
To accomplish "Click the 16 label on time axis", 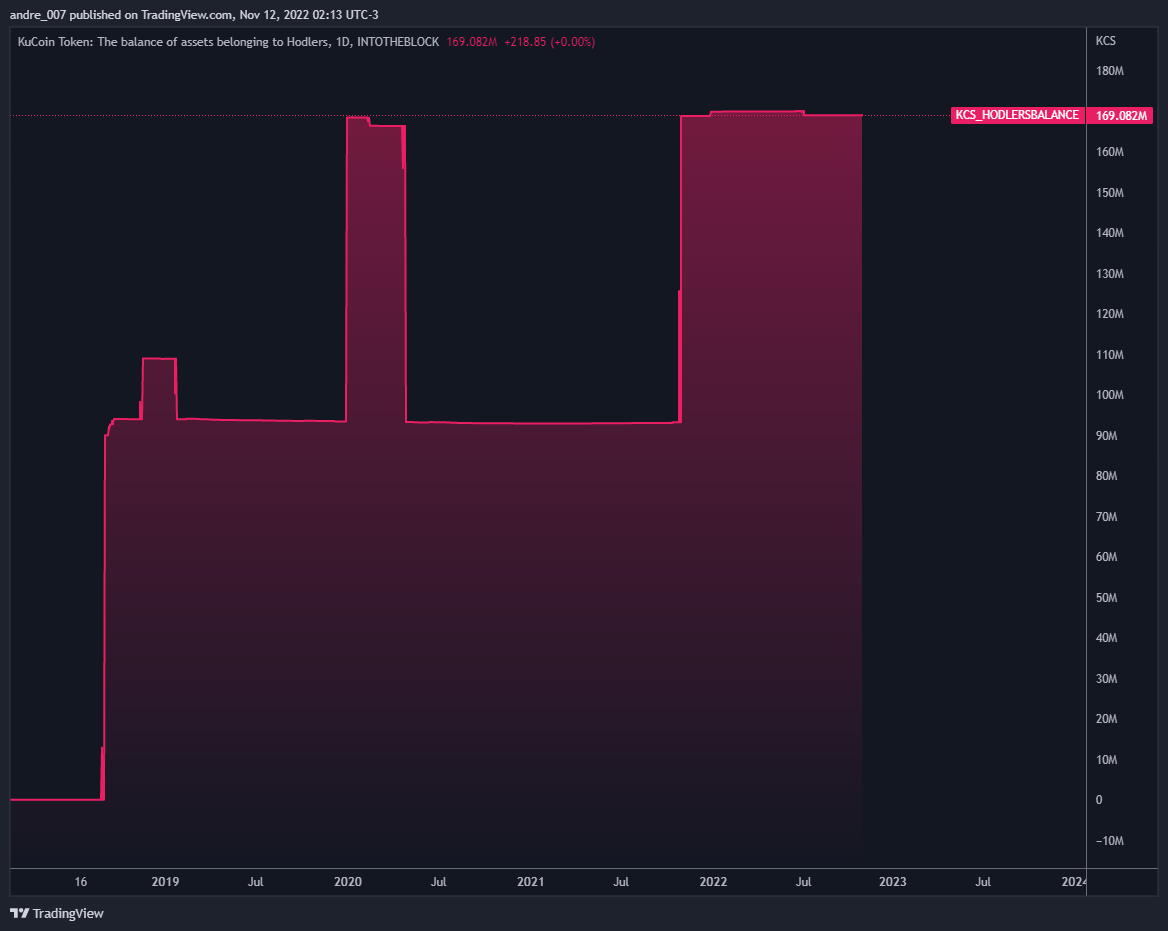I will [x=80, y=882].
